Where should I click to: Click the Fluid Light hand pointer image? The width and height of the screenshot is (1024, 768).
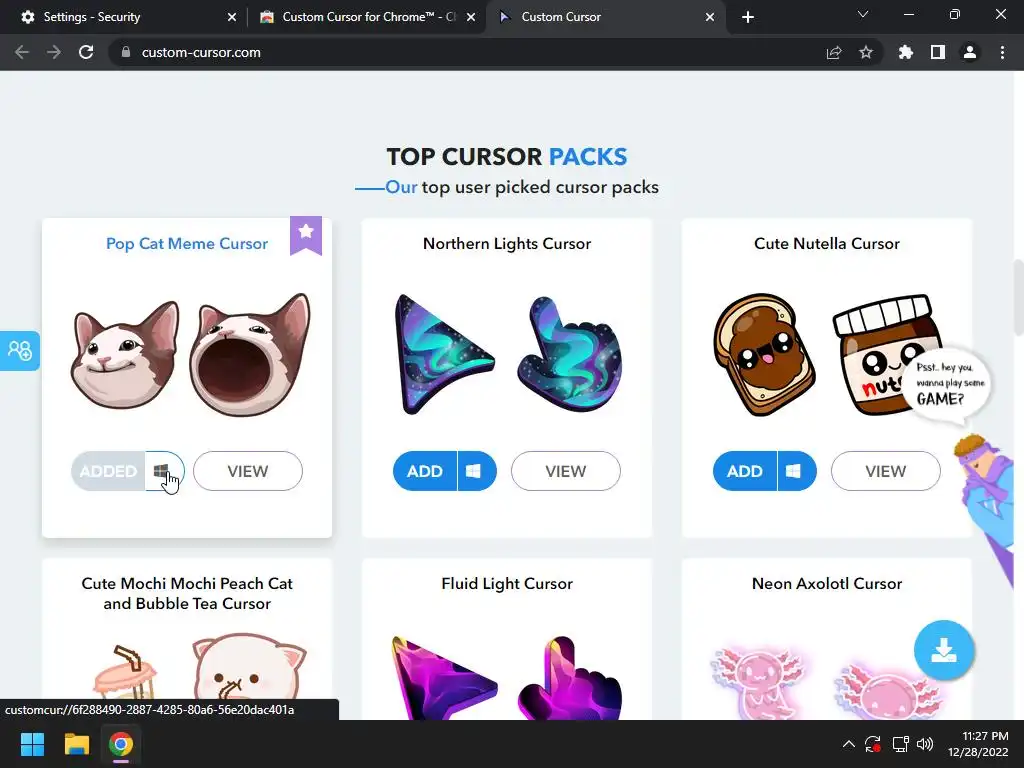point(569,678)
